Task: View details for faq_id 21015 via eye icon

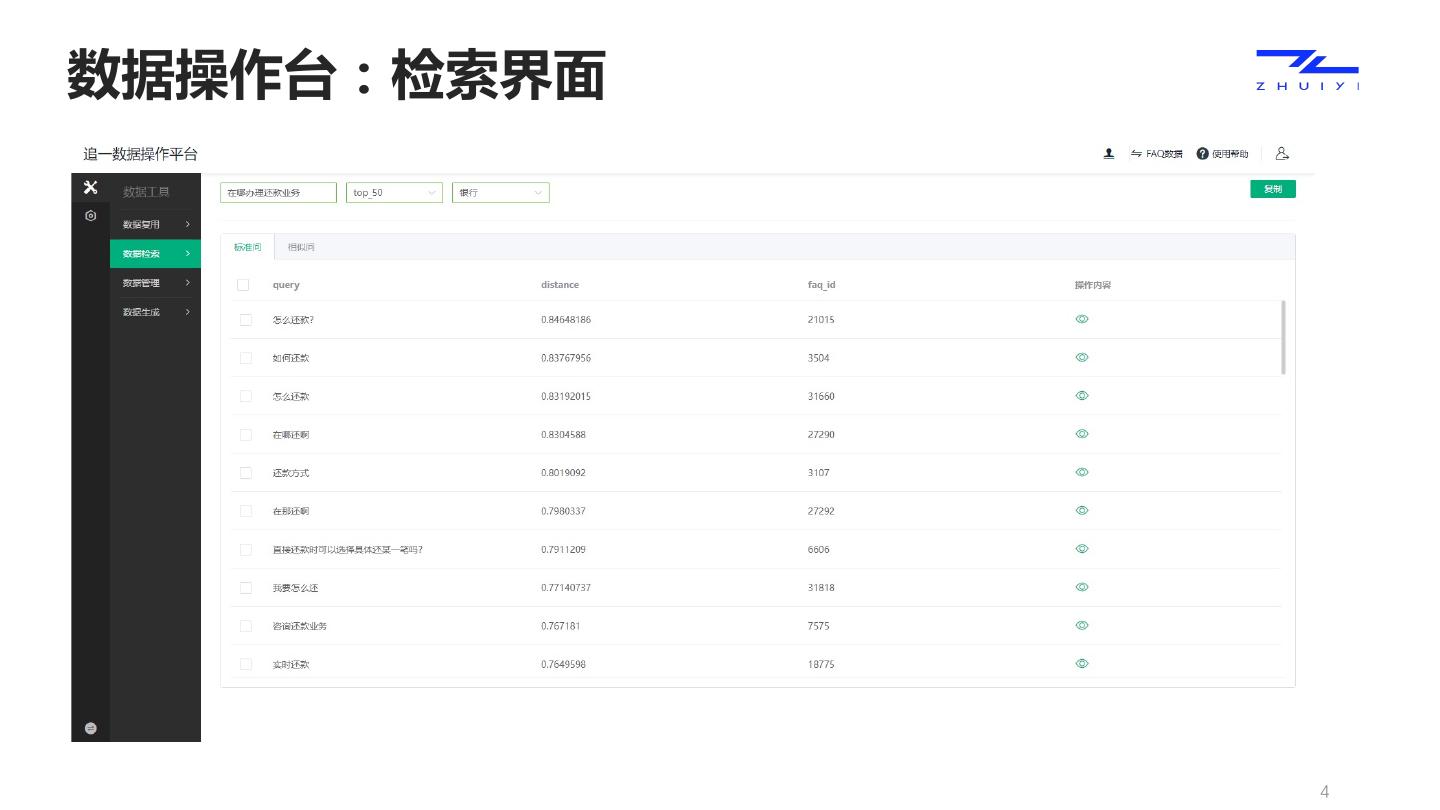Action: pyautogui.click(x=1081, y=319)
